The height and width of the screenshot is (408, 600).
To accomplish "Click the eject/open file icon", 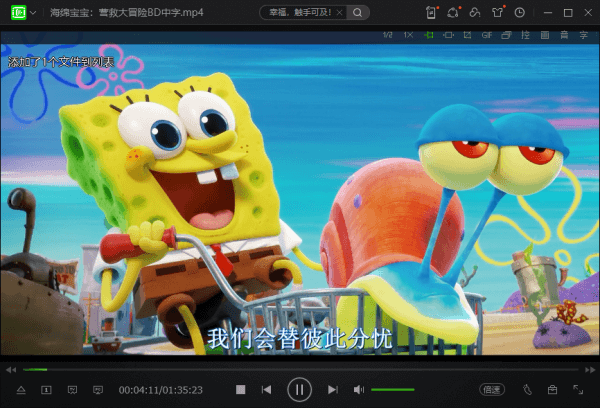I will point(21,390).
